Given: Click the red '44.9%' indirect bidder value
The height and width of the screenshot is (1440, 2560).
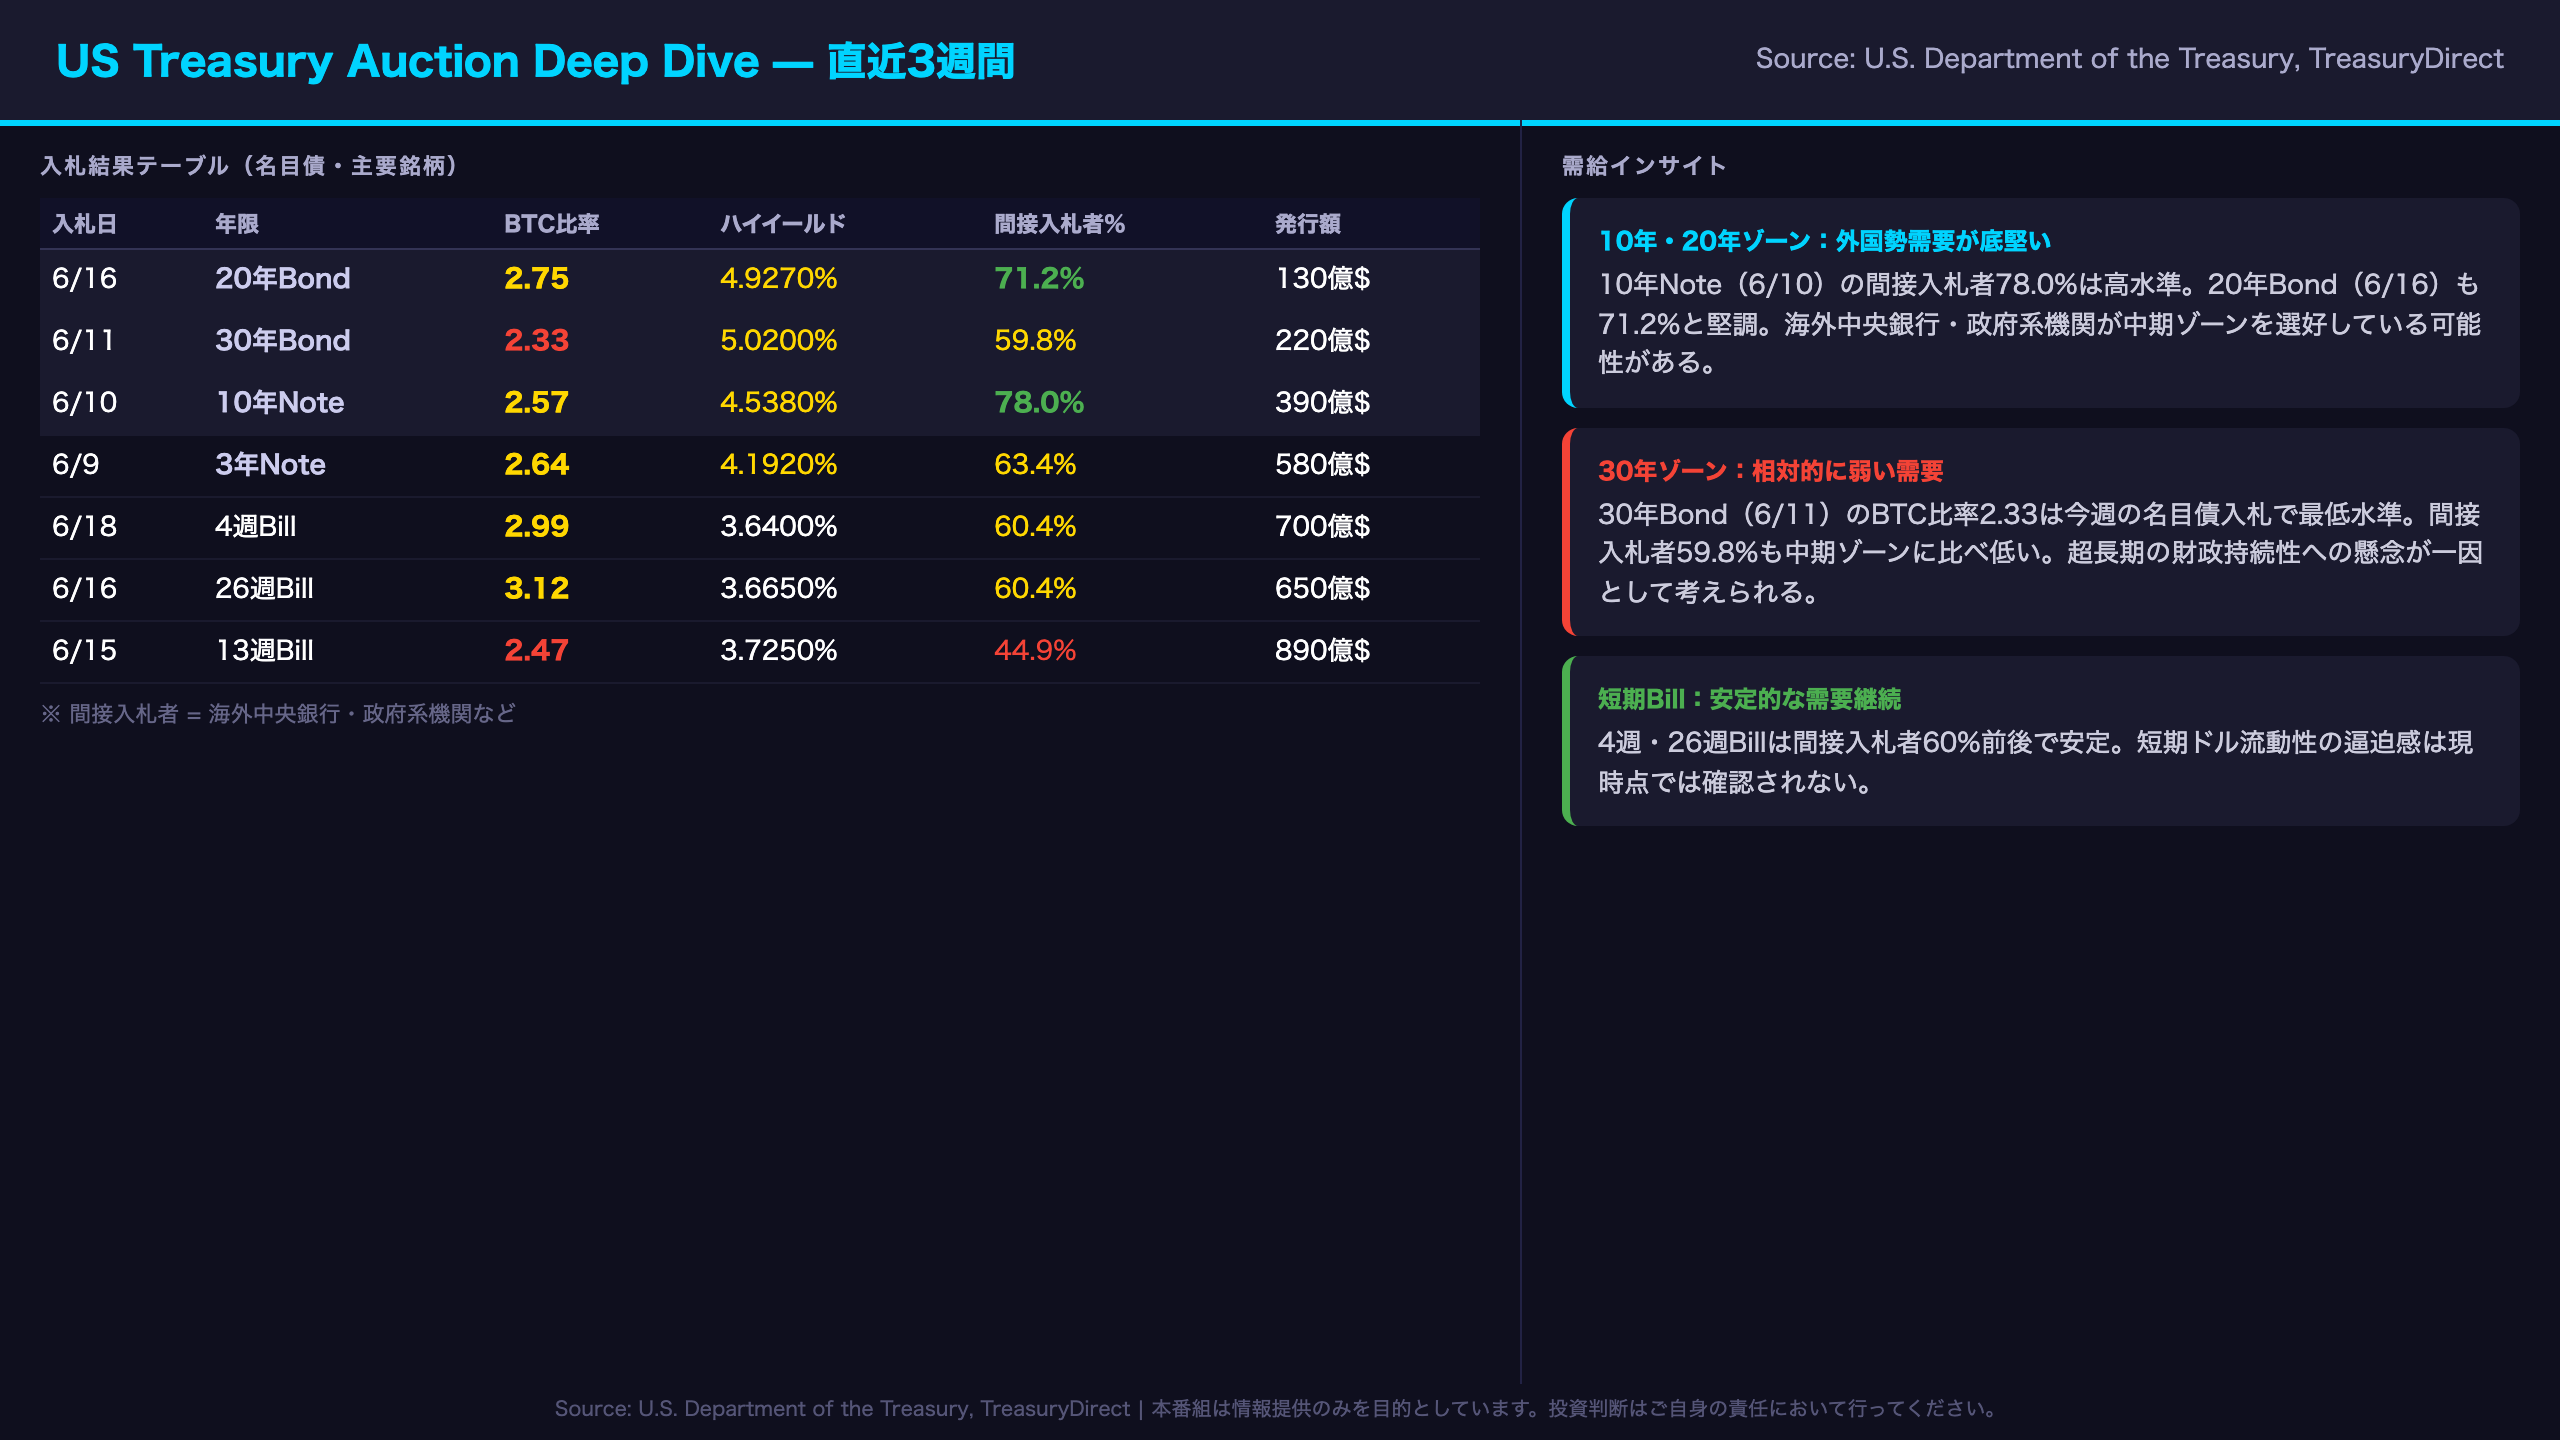Looking at the screenshot, I should (x=1035, y=650).
